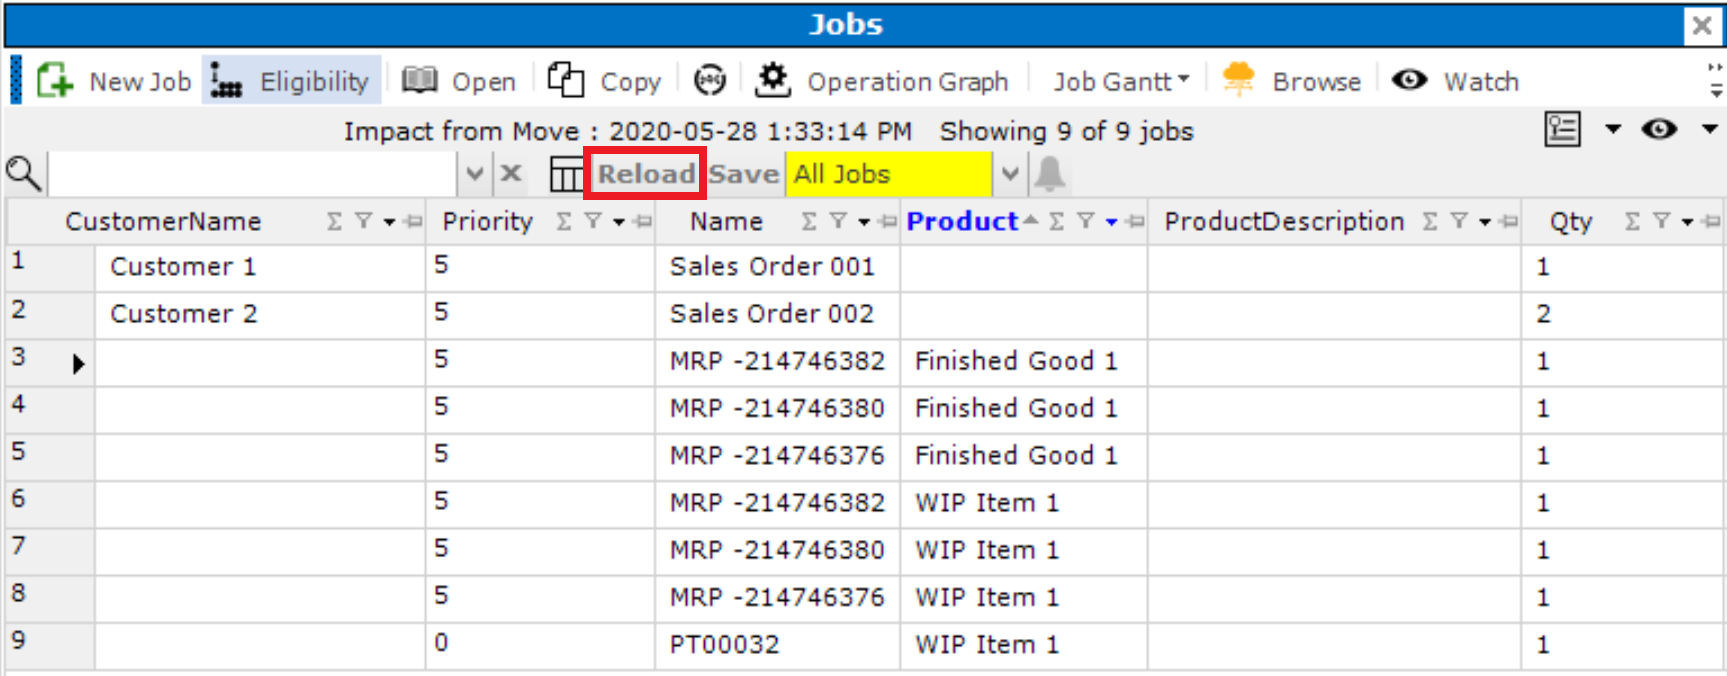The height and width of the screenshot is (676, 1727).
Task: Click the Browse label
Action: click(1316, 82)
